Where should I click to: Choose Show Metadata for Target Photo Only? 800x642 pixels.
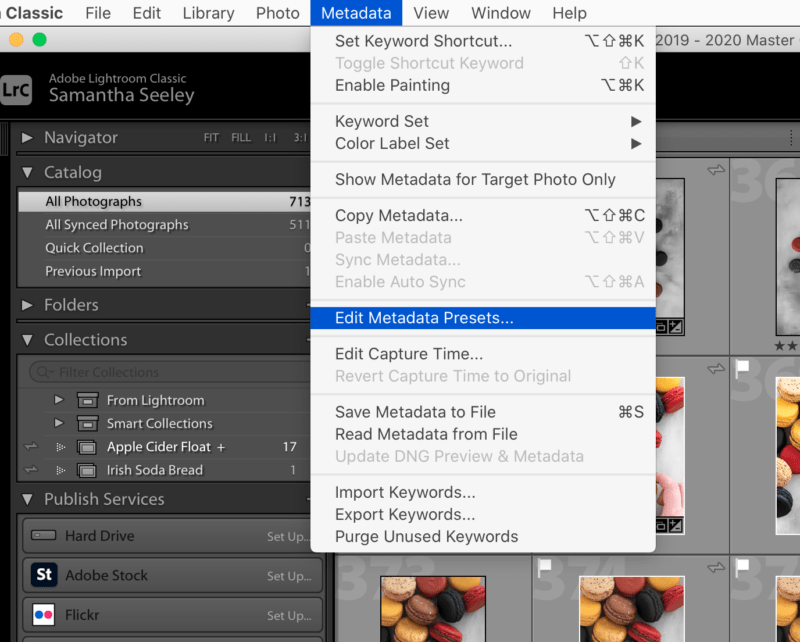[483, 180]
